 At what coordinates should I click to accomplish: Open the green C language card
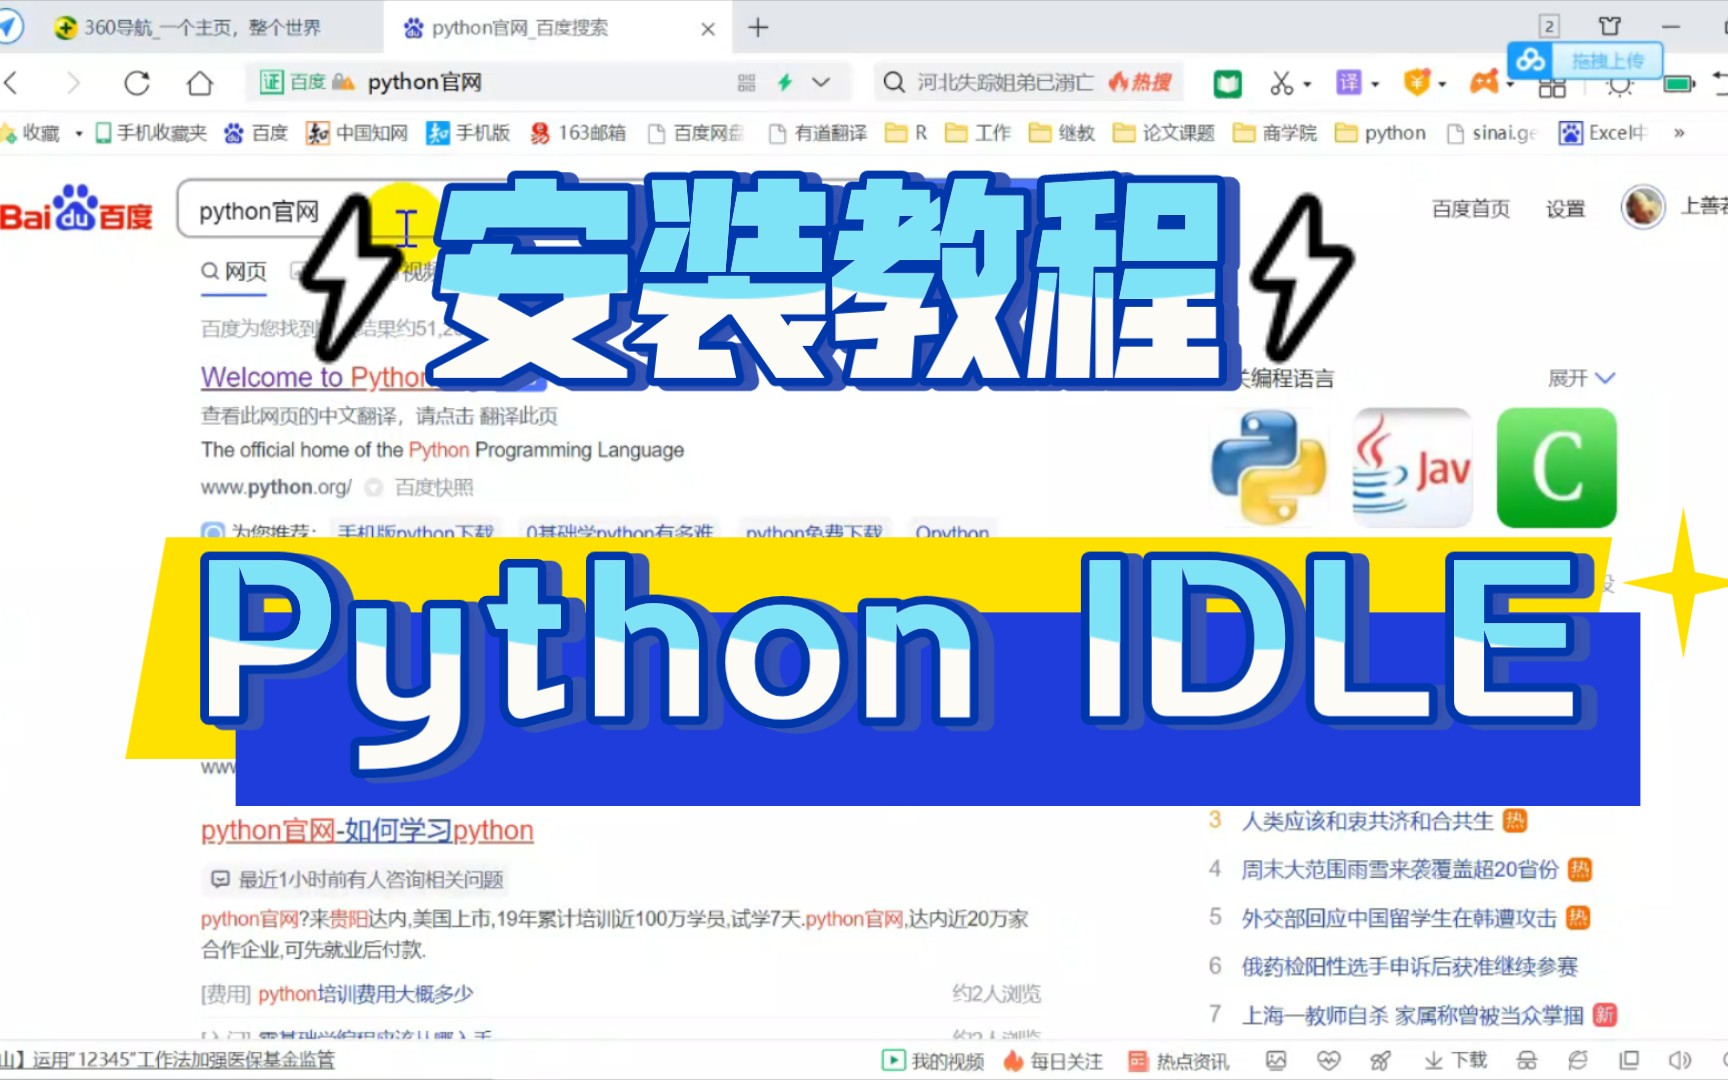pos(1556,467)
